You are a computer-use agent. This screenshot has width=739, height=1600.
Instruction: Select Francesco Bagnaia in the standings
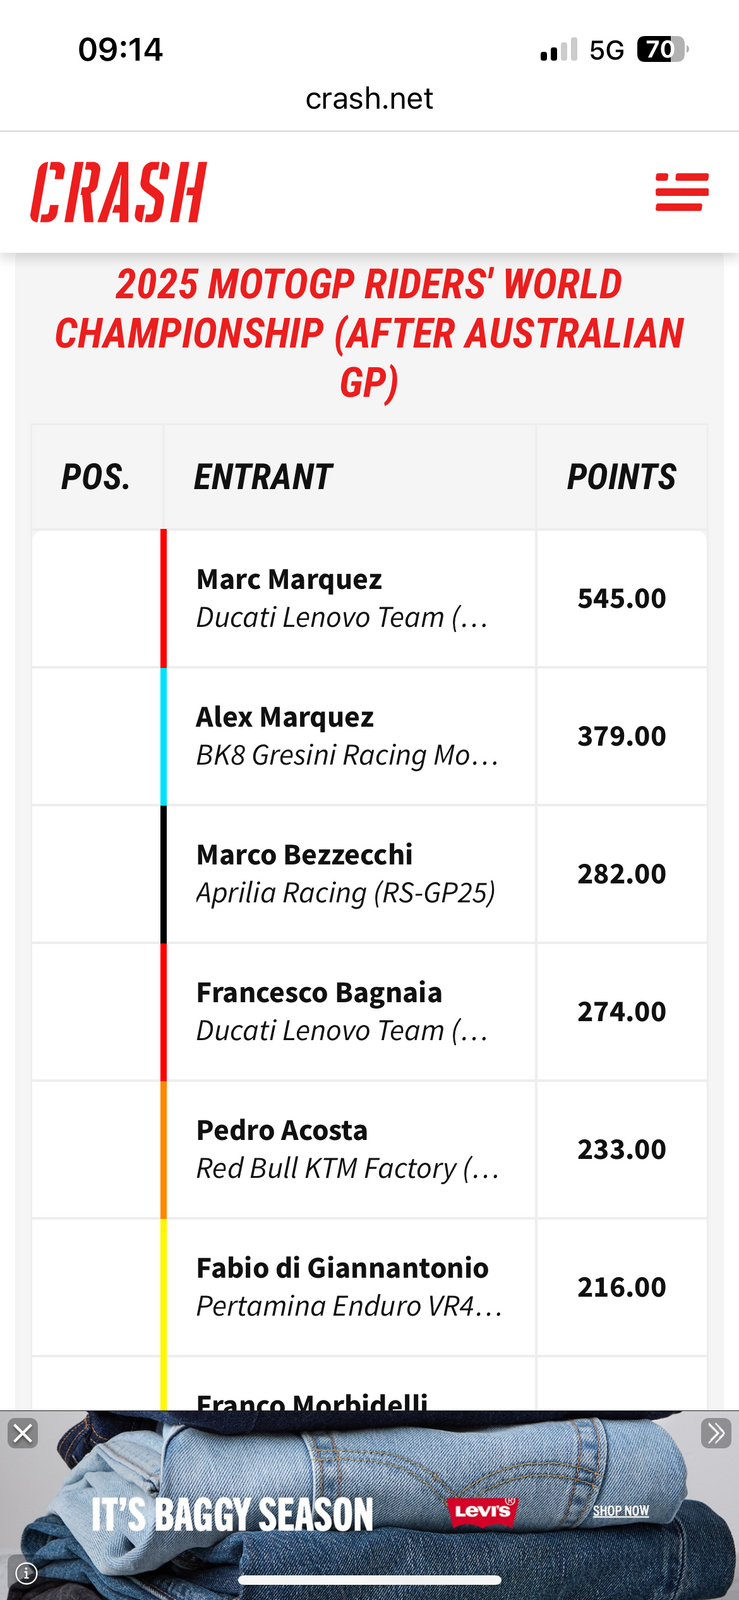[x=319, y=993]
